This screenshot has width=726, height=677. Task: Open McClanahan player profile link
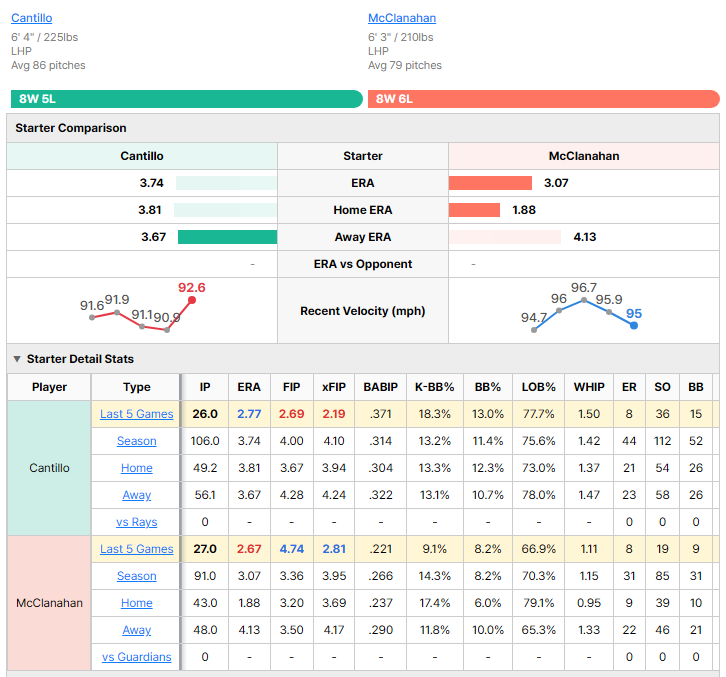[402, 18]
